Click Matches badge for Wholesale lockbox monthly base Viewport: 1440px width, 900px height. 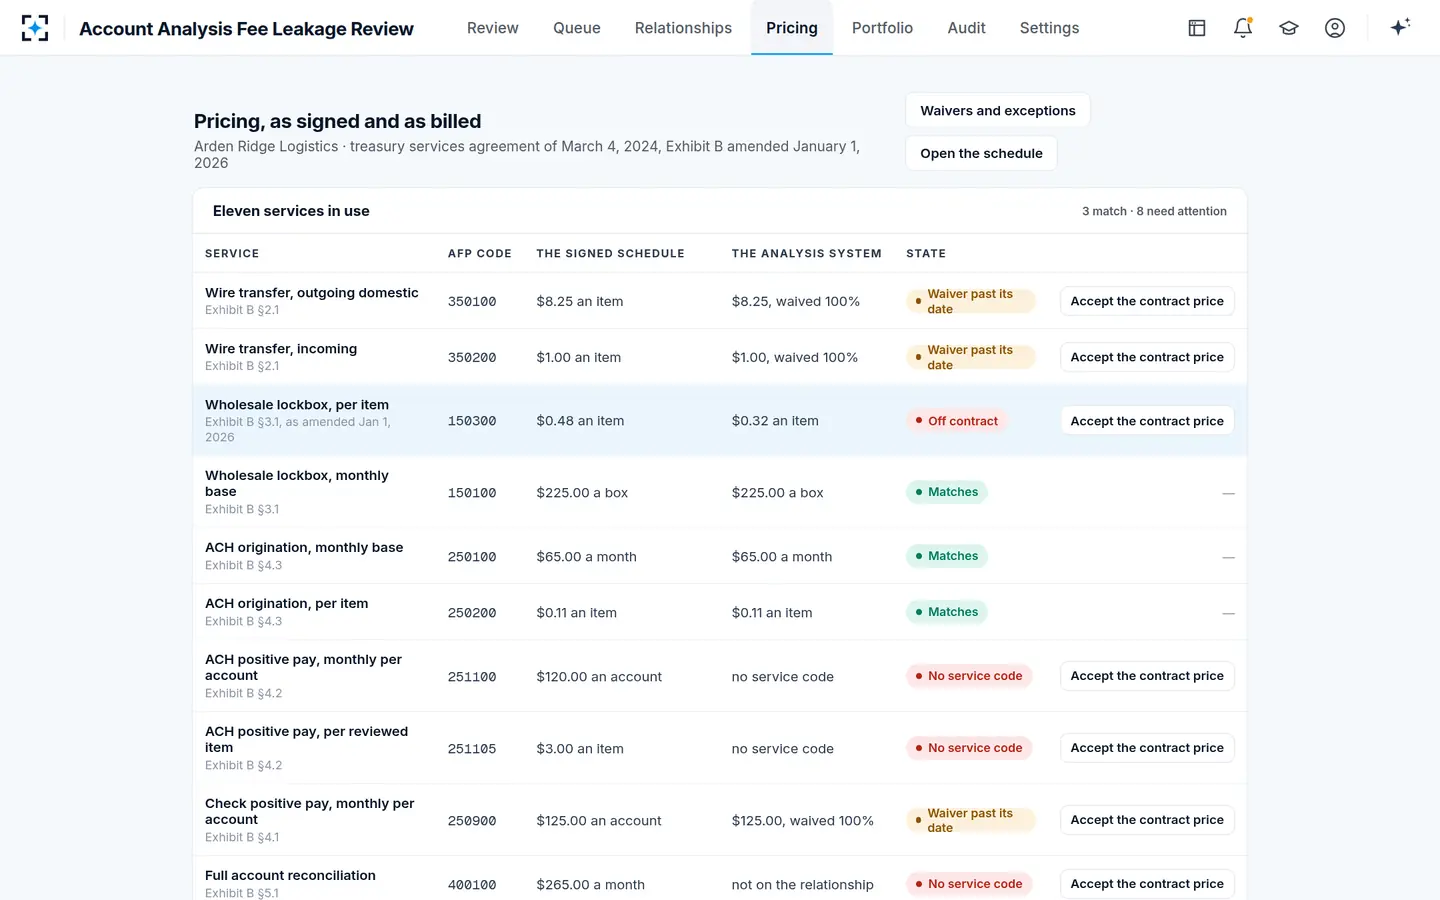[947, 492]
